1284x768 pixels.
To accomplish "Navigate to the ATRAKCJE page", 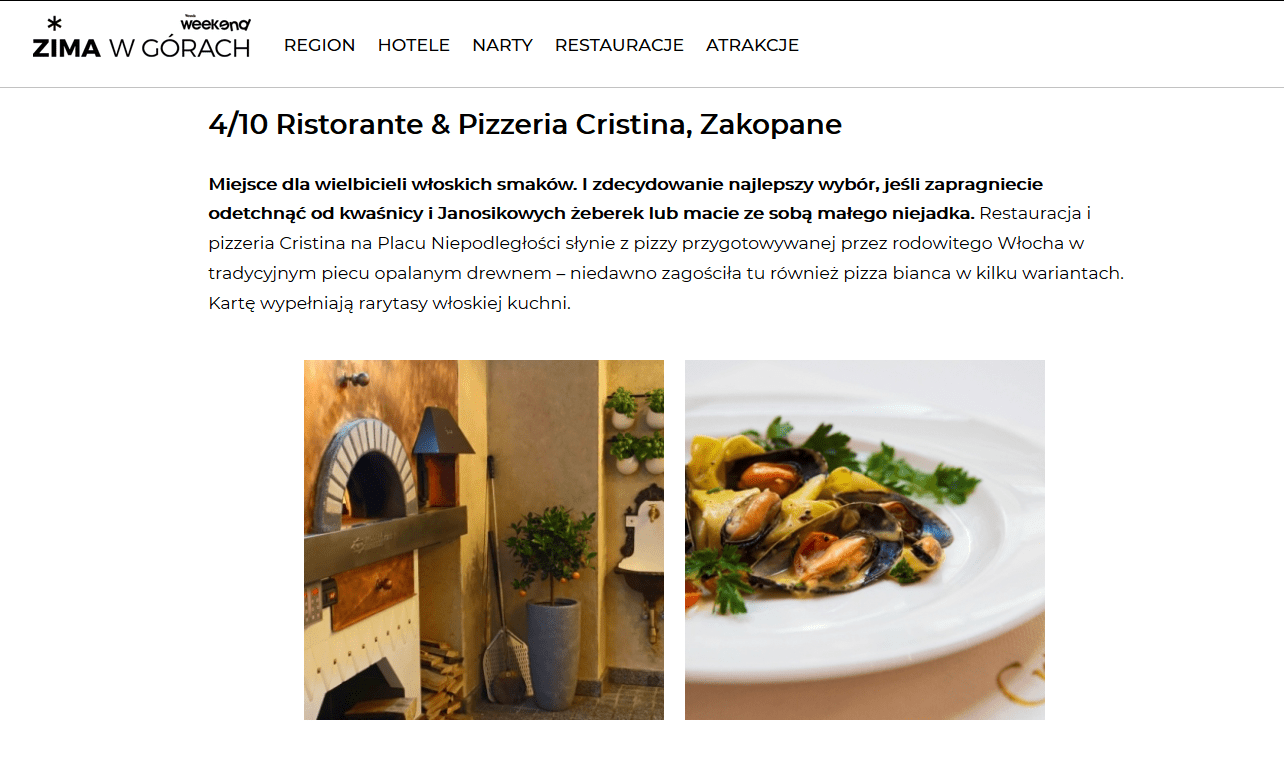I will point(752,45).
